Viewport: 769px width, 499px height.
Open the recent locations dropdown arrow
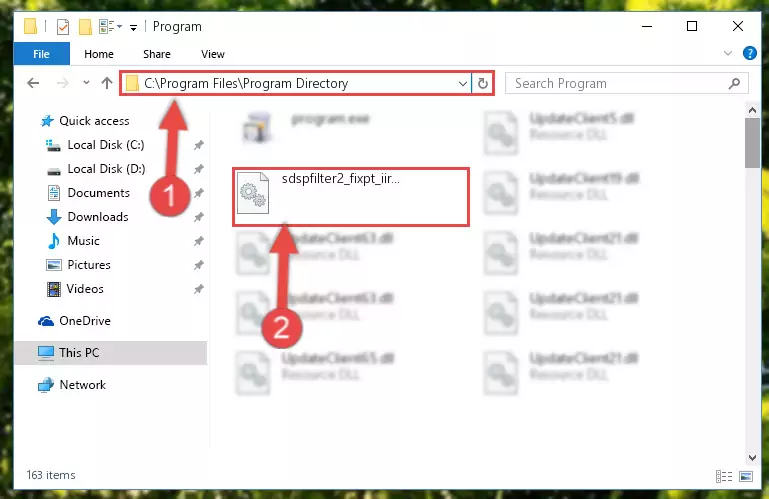(x=86, y=83)
